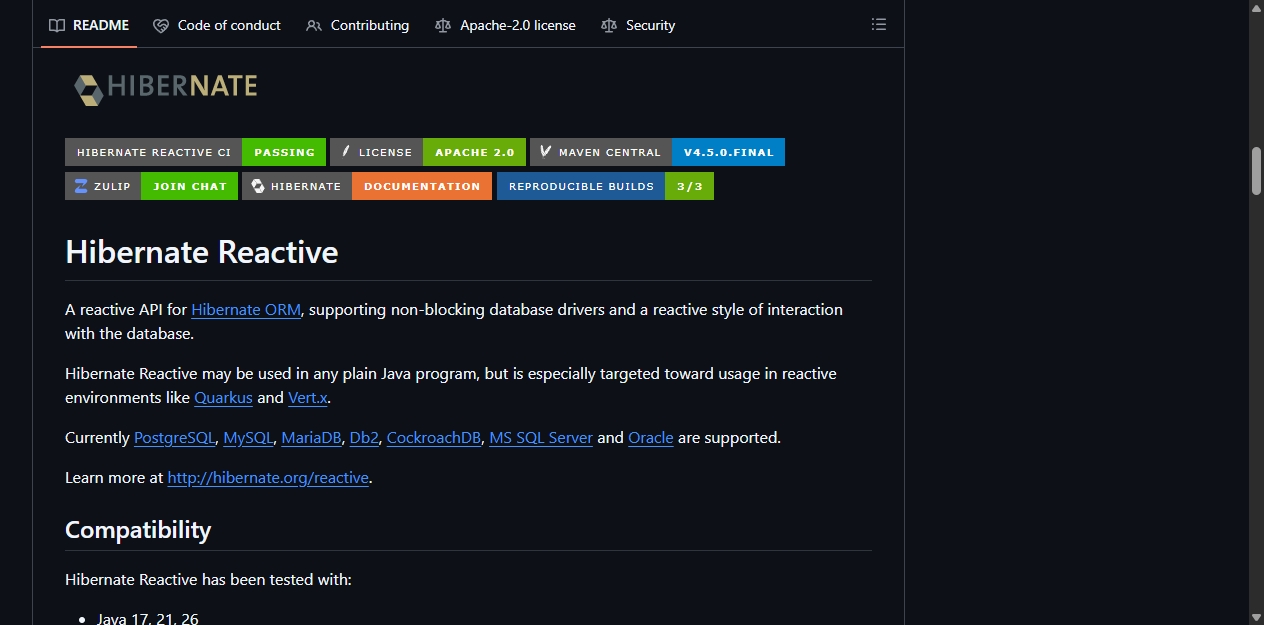Click the text 'Hibernate Reactive has been tested with:'
This screenshot has width=1264, height=625.
pos(208,580)
